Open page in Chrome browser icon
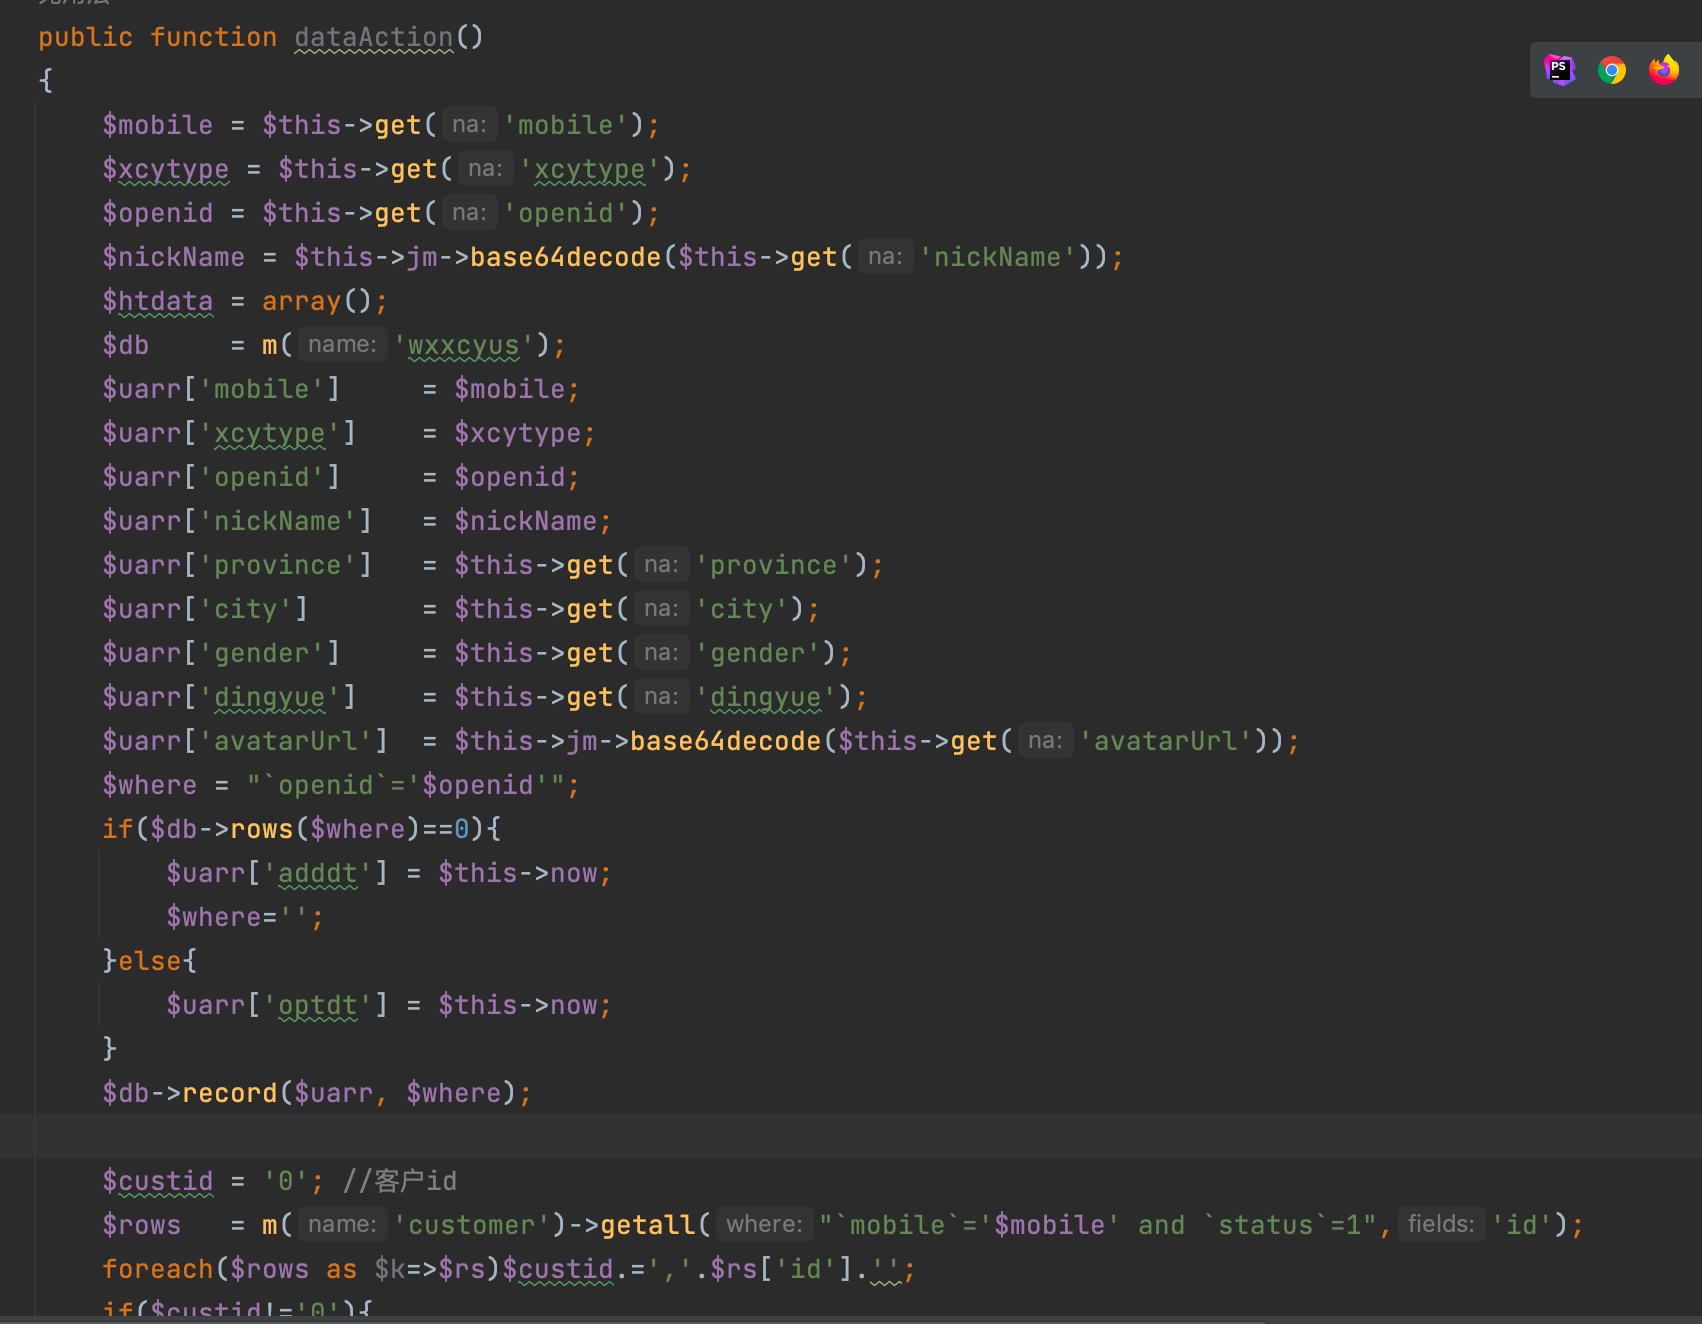1702x1324 pixels. [1612, 70]
